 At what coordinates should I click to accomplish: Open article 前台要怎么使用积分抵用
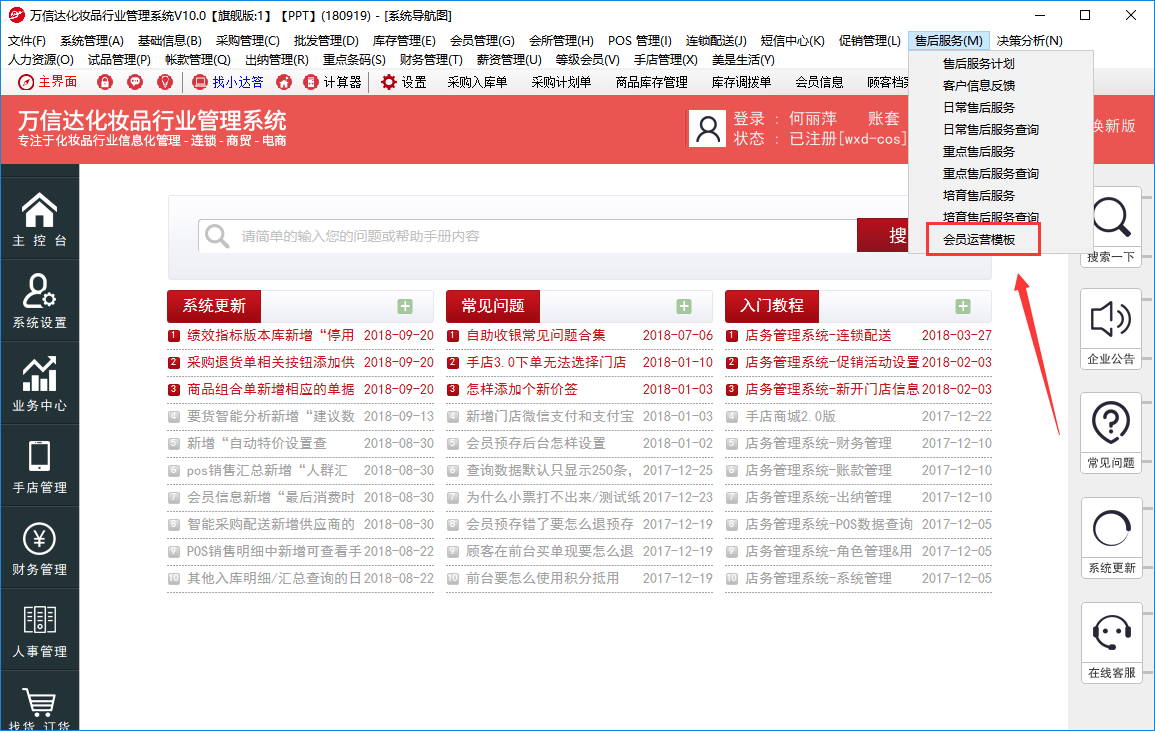coord(542,578)
